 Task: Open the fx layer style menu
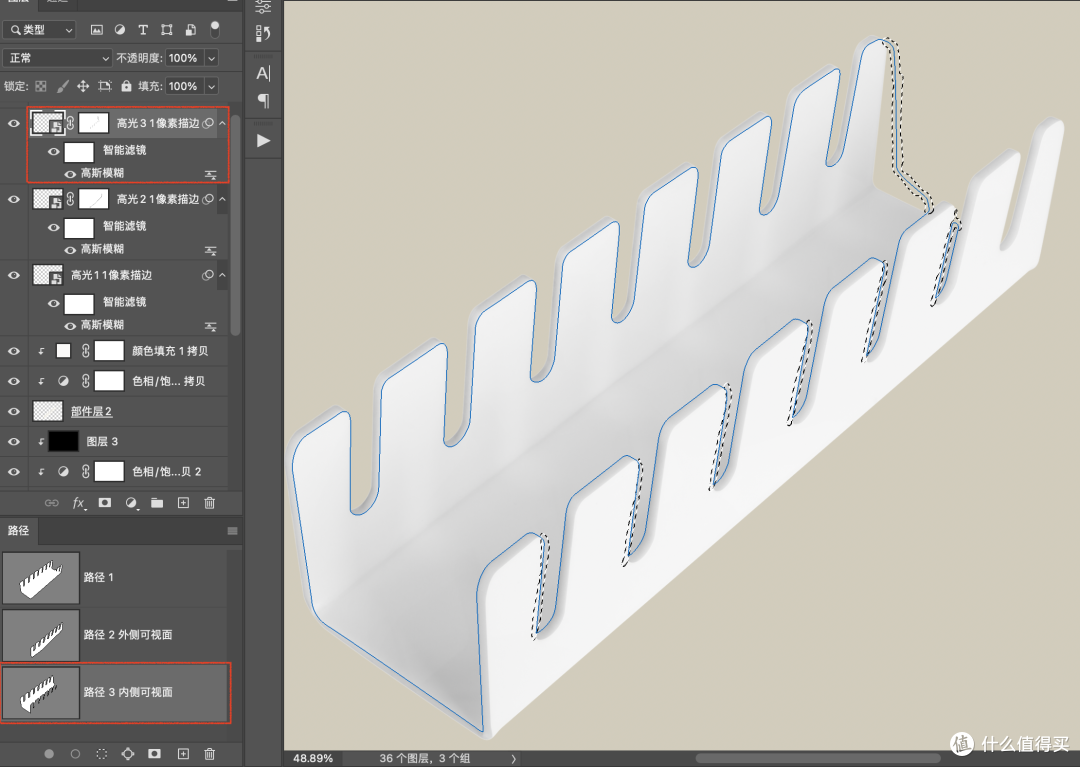click(x=79, y=503)
